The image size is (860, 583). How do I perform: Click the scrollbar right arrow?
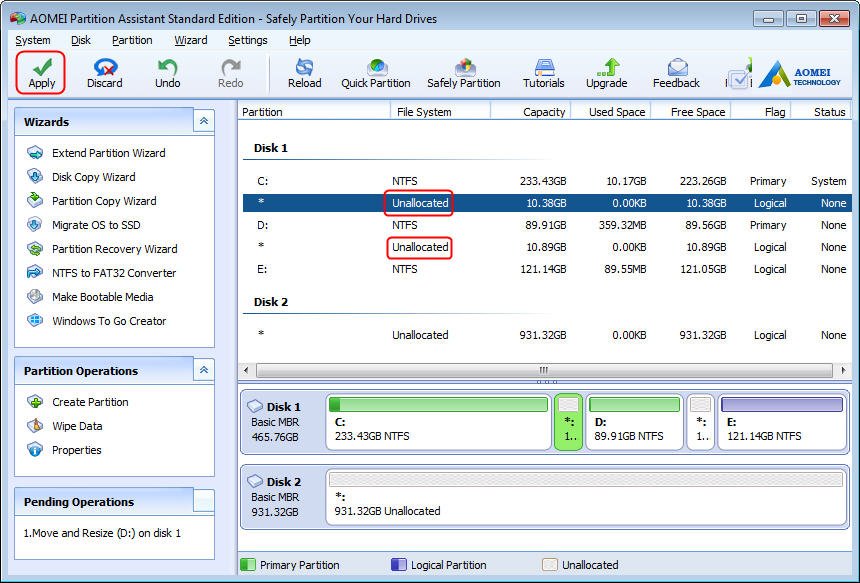pos(843,370)
